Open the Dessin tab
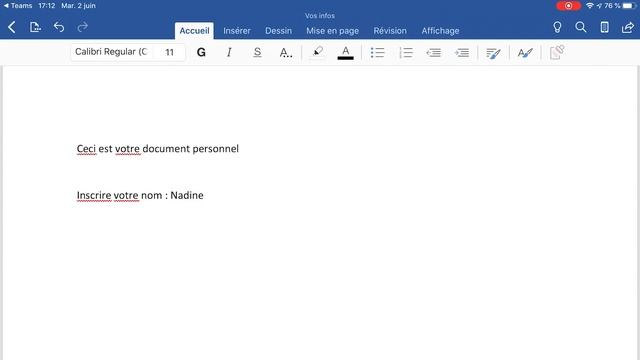 click(278, 31)
